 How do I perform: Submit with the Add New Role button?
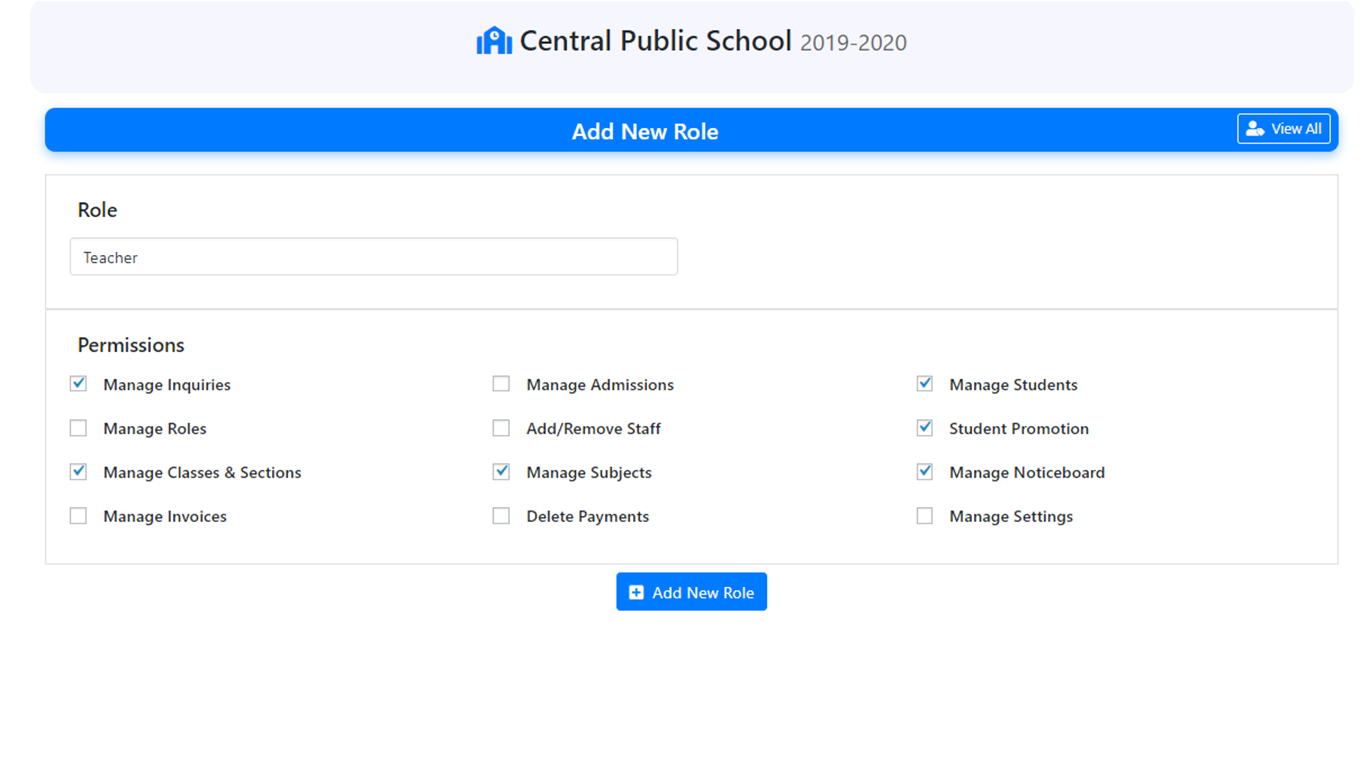point(691,592)
